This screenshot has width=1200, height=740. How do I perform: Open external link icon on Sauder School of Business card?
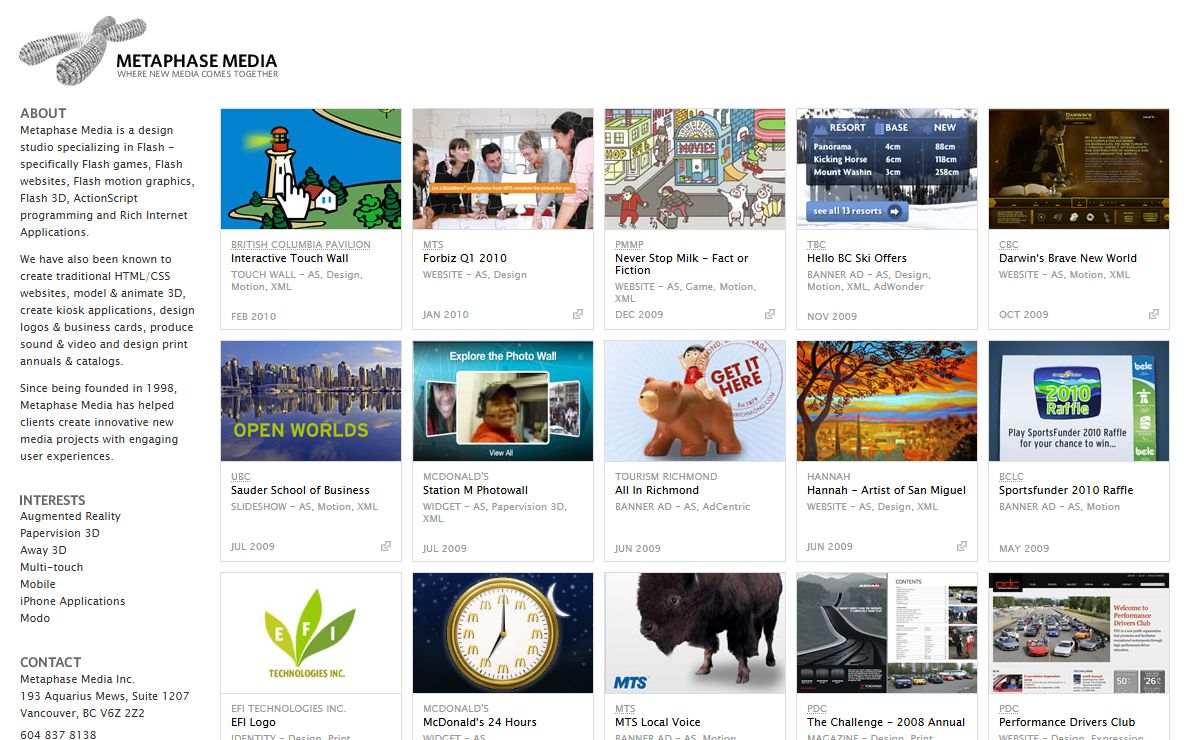[386, 546]
